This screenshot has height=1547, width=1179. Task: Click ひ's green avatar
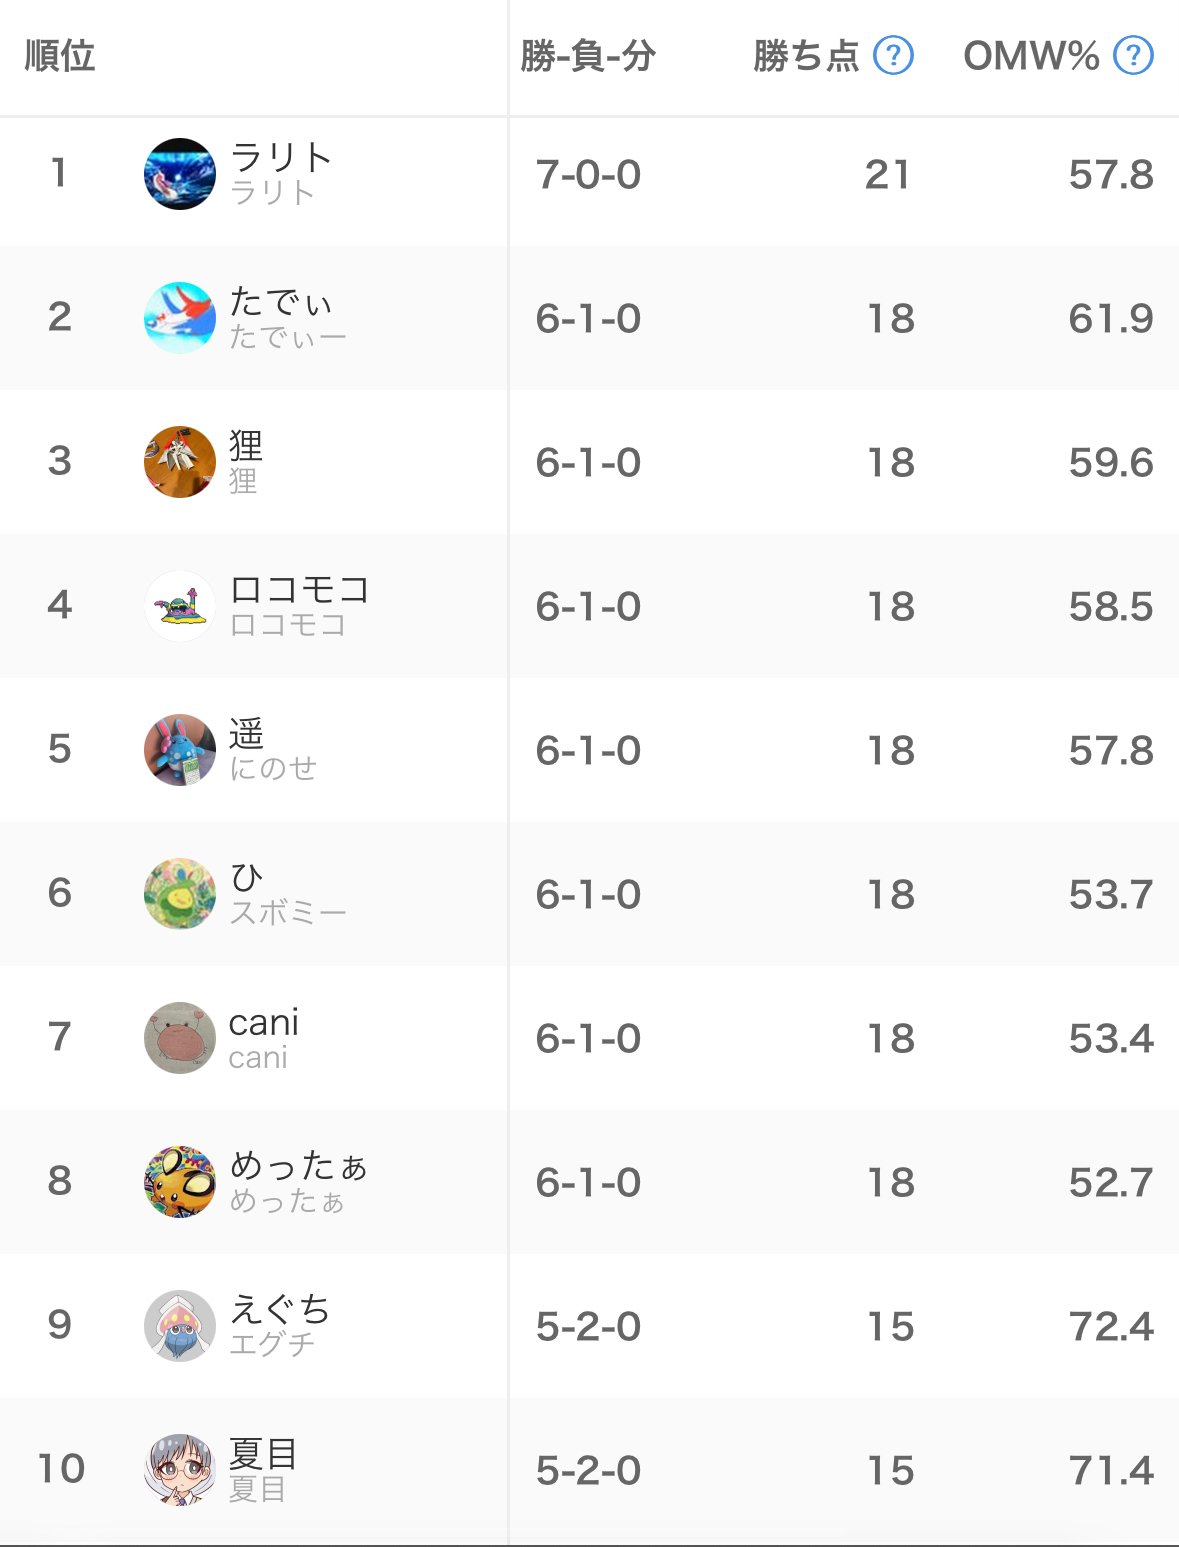[x=180, y=894]
